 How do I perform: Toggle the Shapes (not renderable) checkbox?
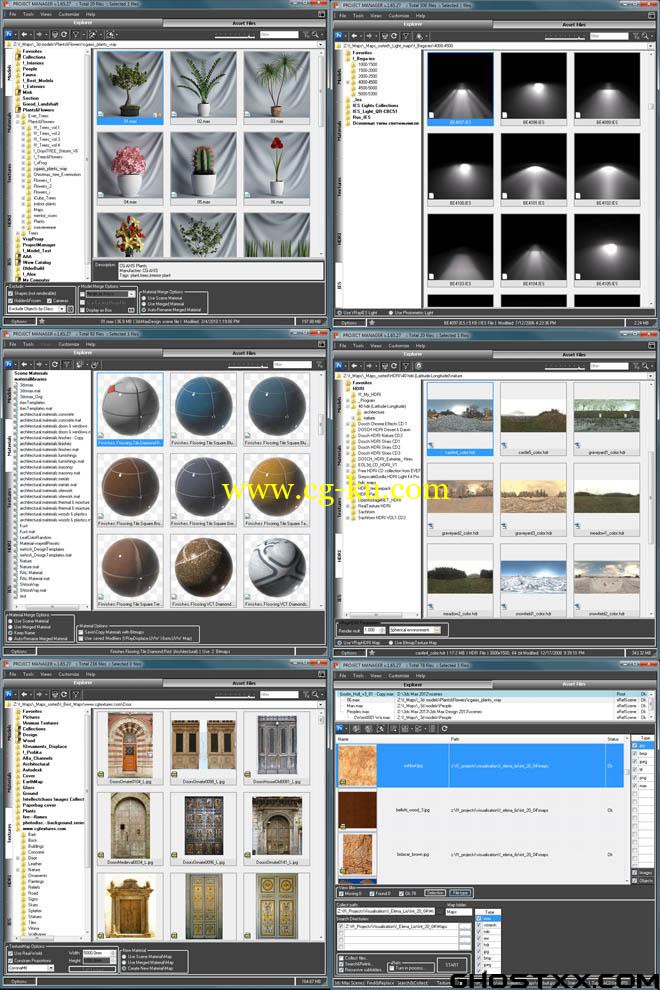click(x=11, y=294)
